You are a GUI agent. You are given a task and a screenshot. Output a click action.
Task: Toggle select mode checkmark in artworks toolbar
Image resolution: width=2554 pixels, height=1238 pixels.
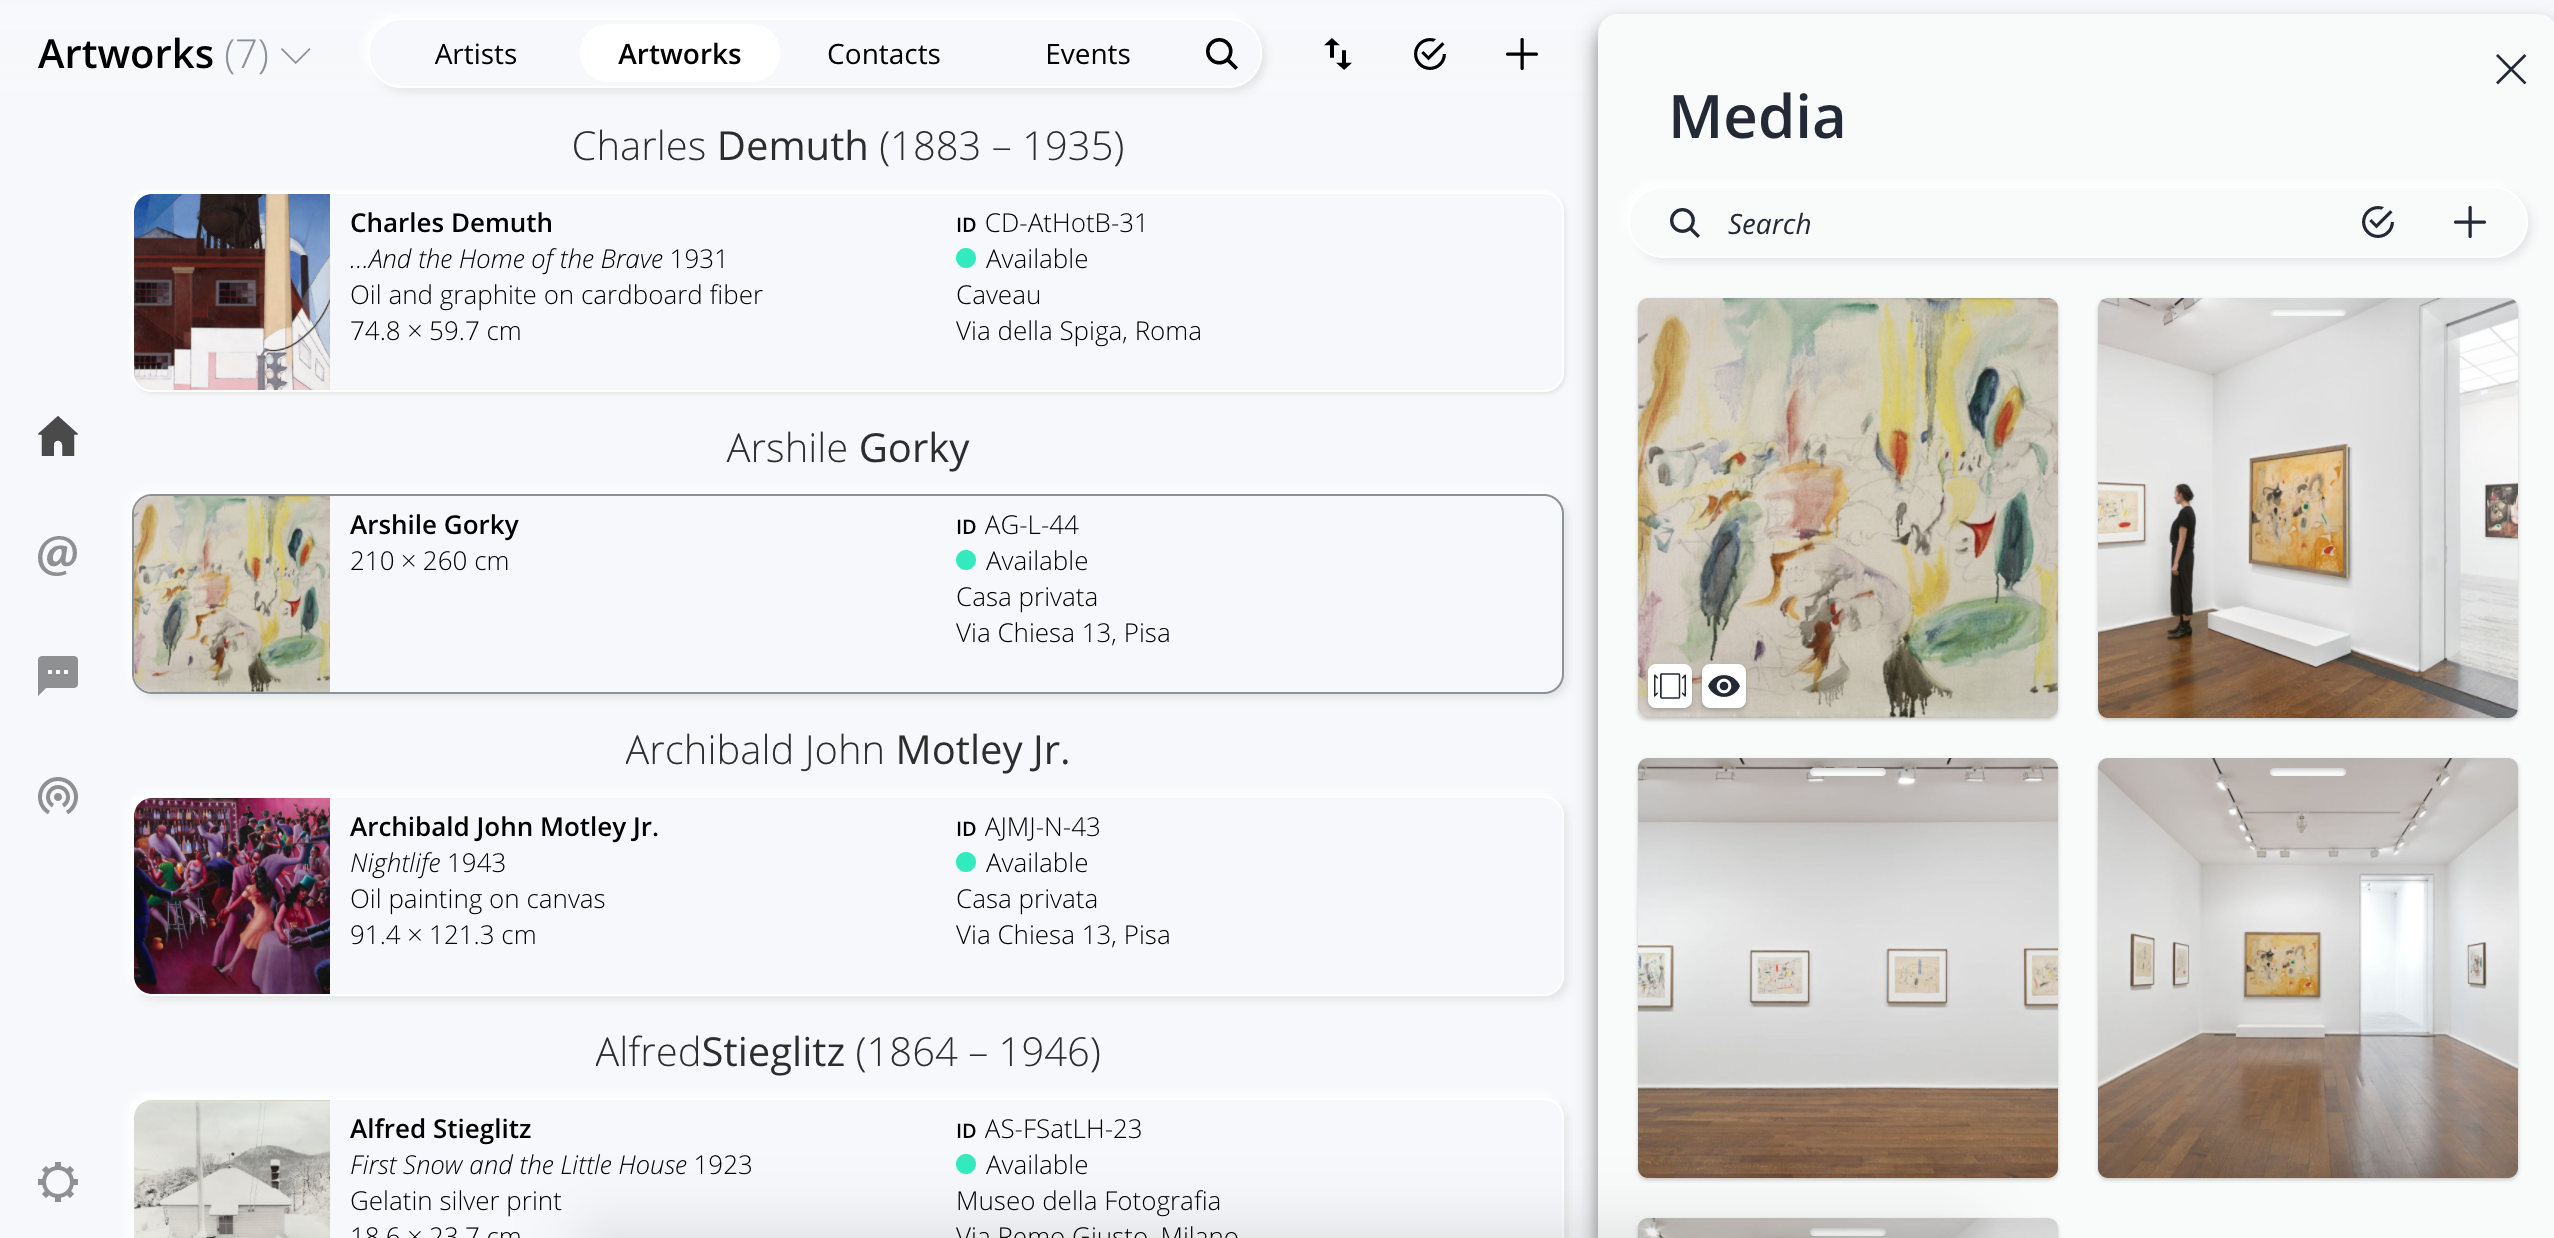click(x=1430, y=54)
